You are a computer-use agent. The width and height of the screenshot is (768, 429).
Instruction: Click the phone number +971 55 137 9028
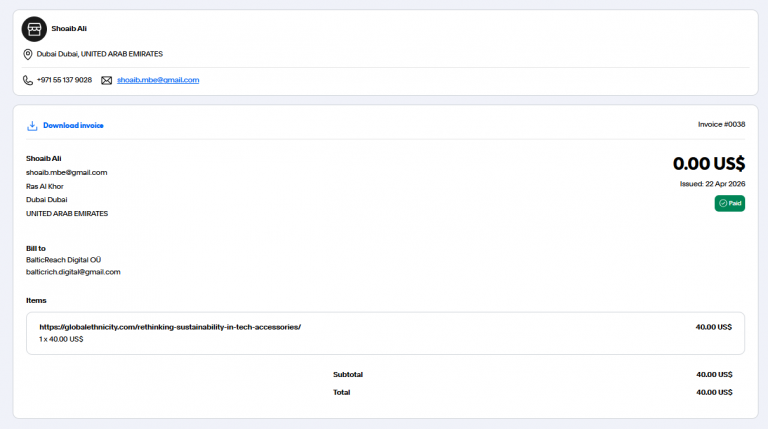pyautogui.click(x=64, y=80)
